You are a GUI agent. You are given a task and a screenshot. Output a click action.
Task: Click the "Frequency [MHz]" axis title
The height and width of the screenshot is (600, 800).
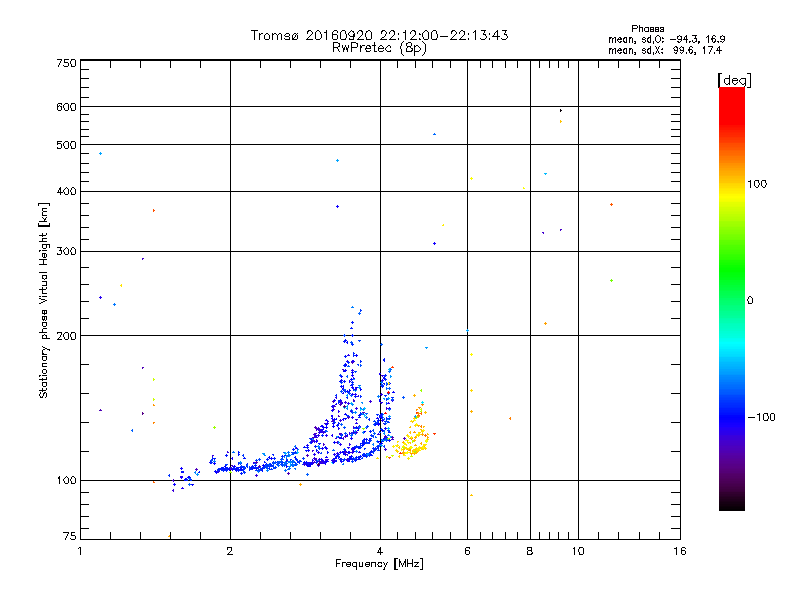pos(379,564)
